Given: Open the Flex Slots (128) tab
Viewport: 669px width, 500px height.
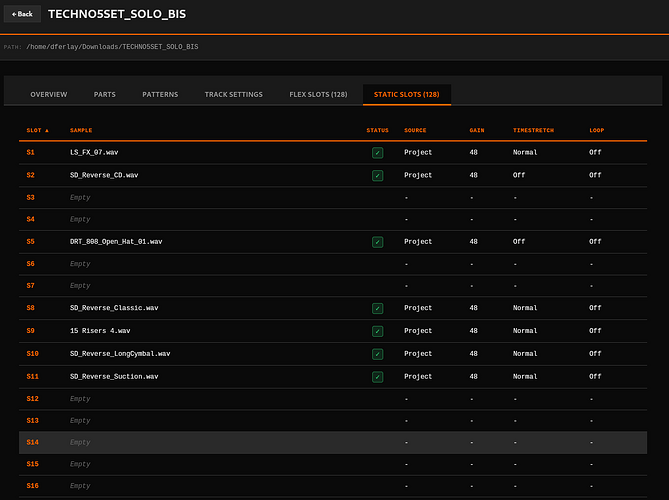Looking at the screenshot, I should tap(318, 94).
